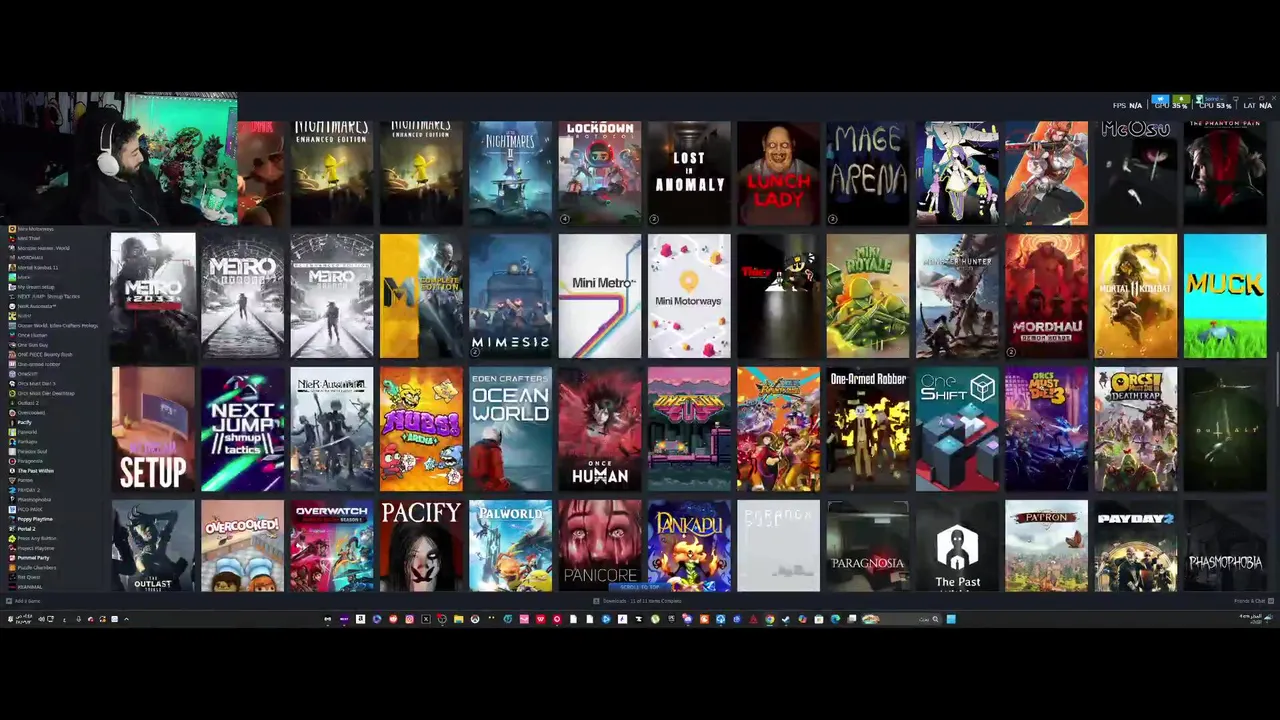
Task: Select Mimesis game cover
Action: click(510, 296)
